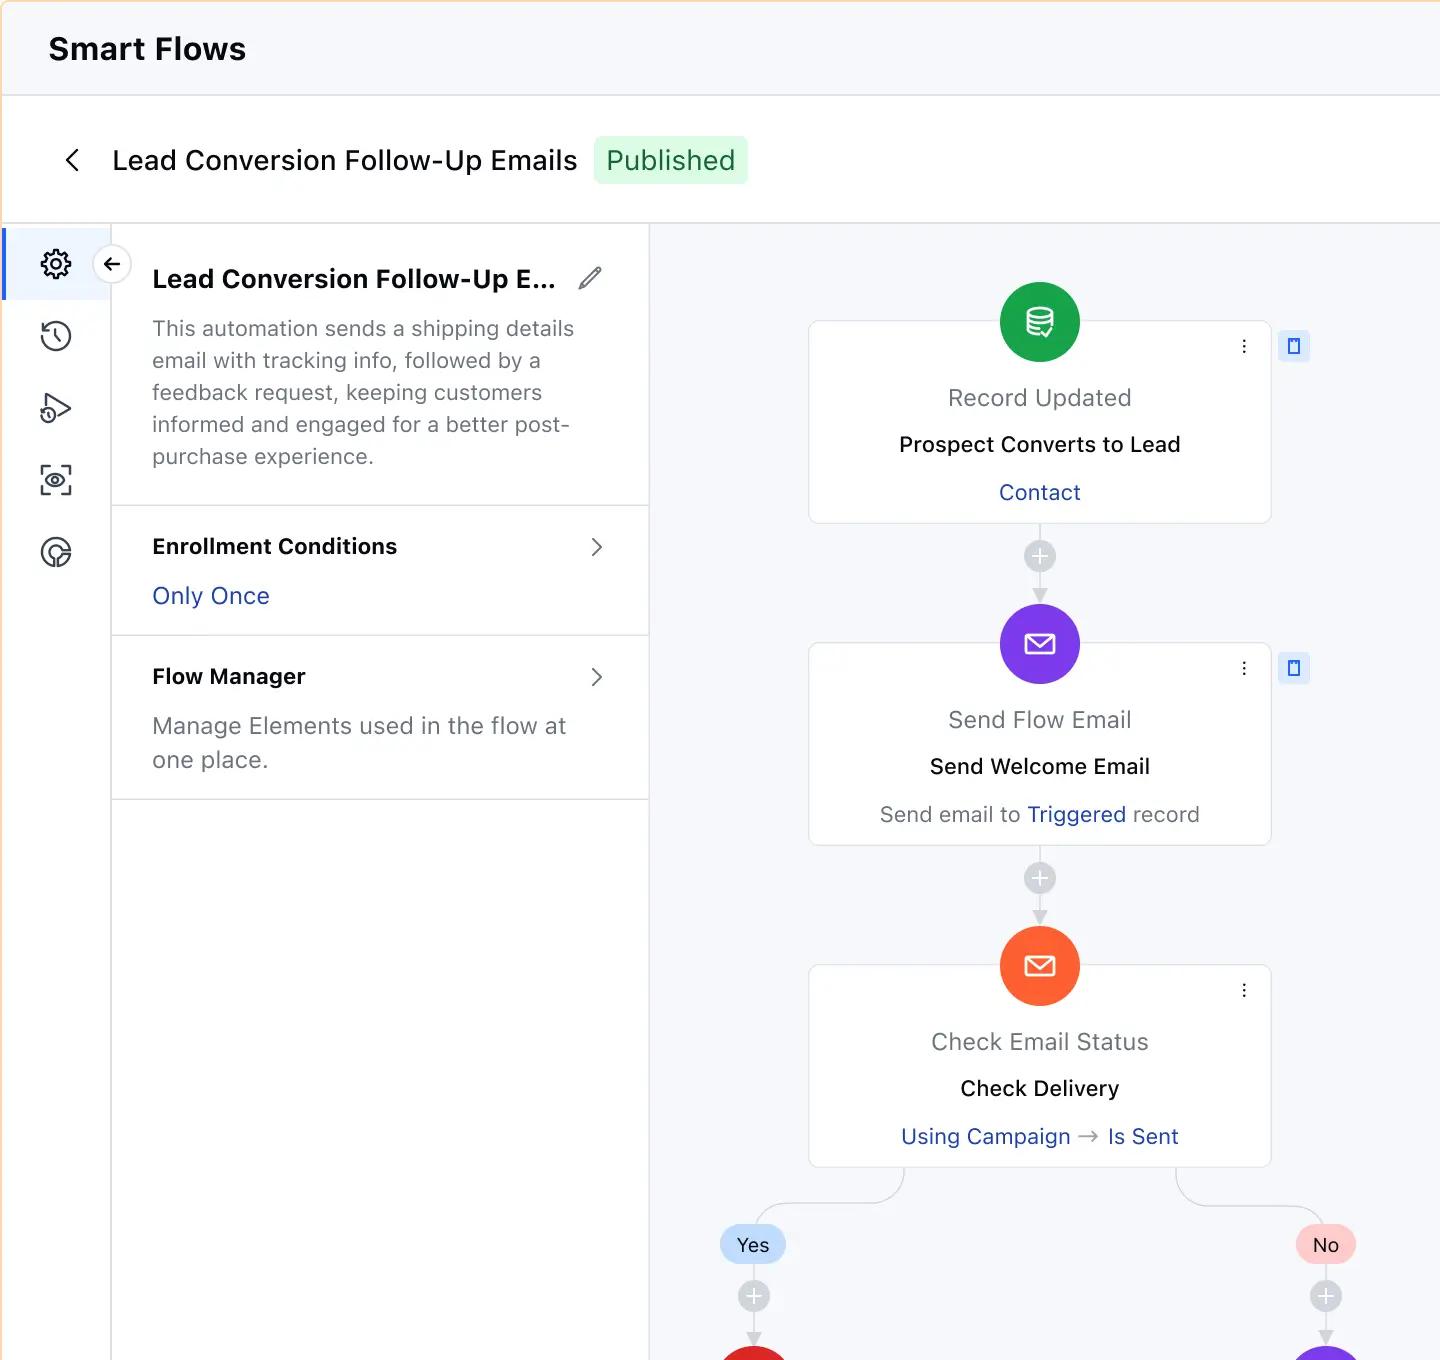This screenshot has width=1440, height=1360.
Task: Open three-dot menu on Check Email Status card
Action: pyautogui.click(x=1244, y=990)
